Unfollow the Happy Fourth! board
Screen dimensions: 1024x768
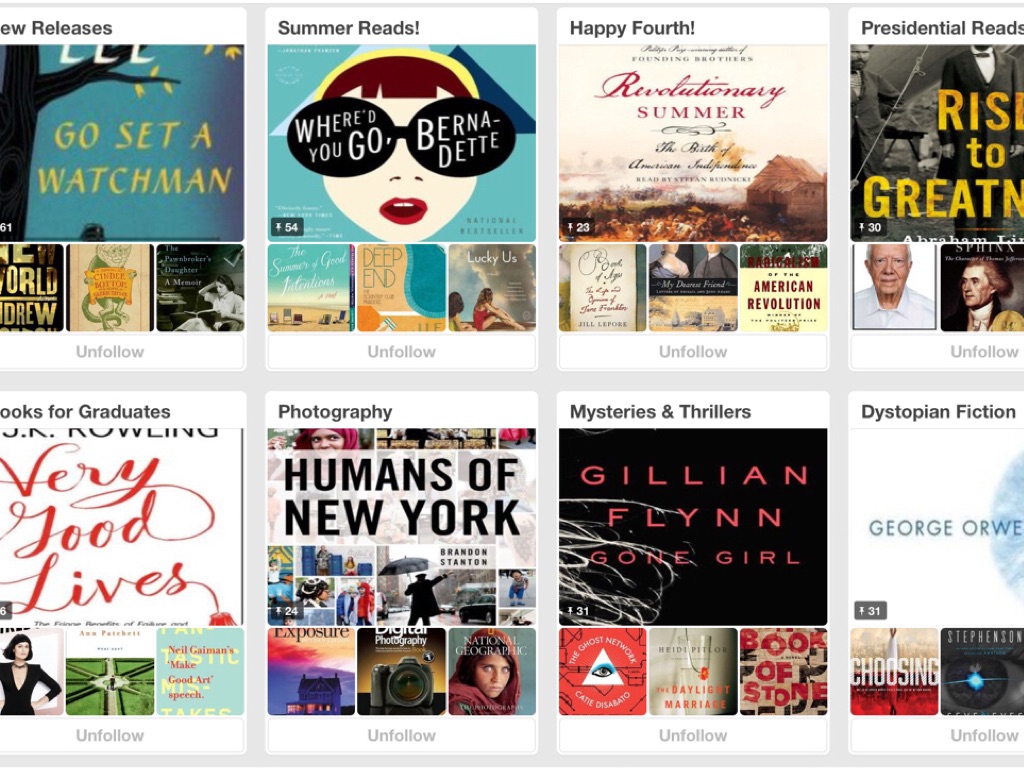pos(693,352)
